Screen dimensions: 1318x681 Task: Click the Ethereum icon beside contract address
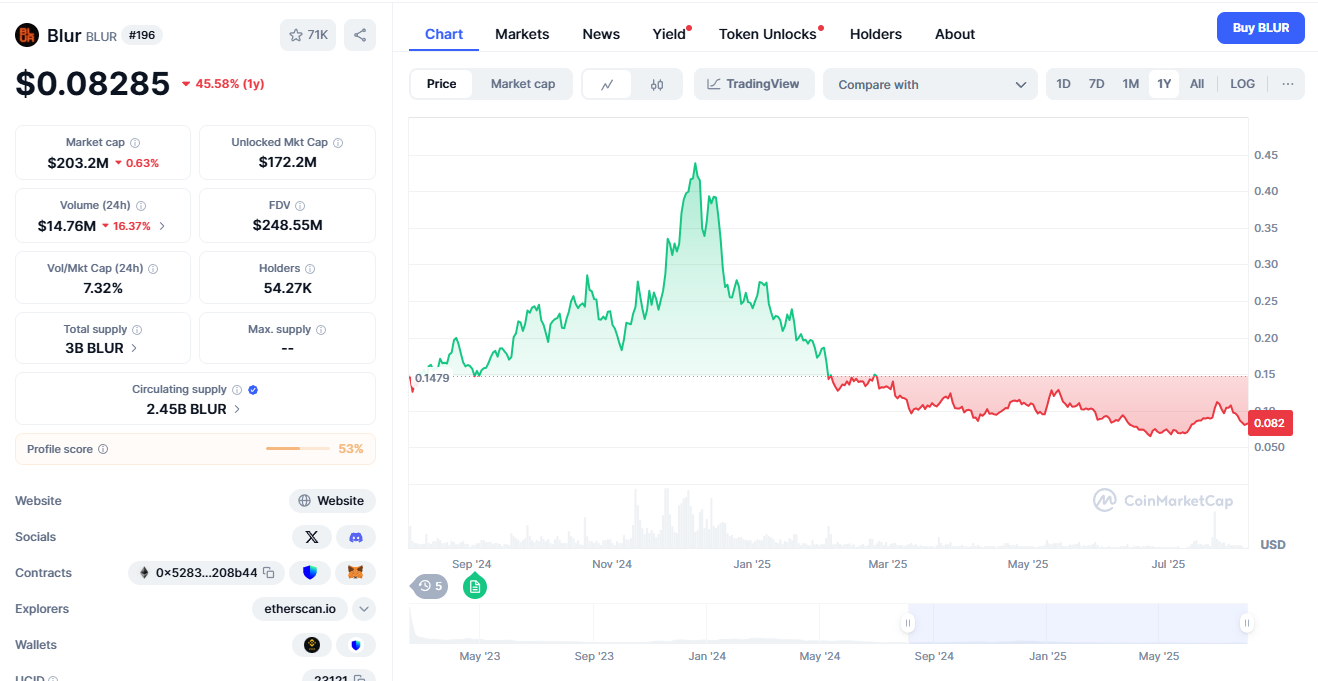click(144, 573)
